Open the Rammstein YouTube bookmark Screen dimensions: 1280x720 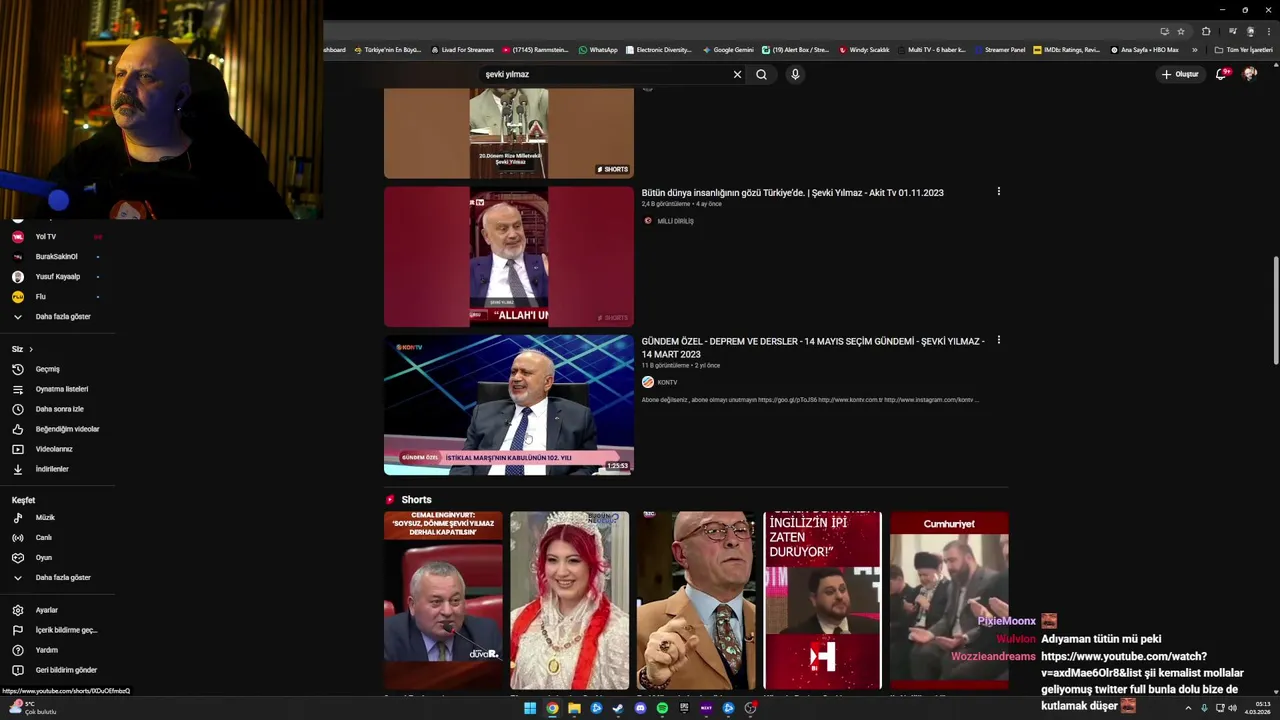535,50
